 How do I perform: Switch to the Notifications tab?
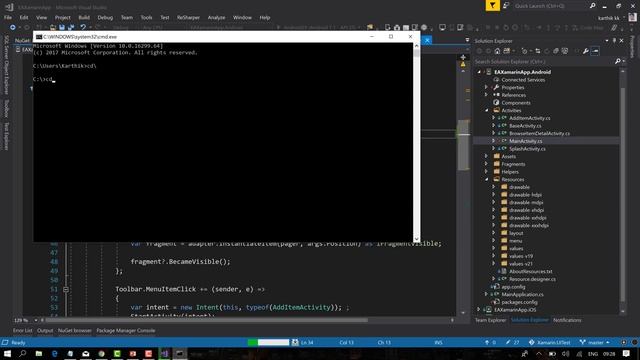(567, 320)
